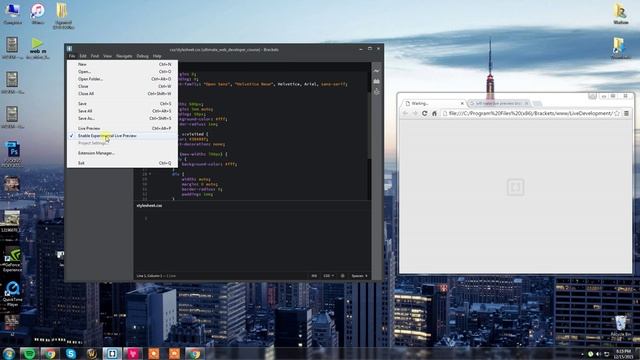Click volume icon in system tray
Viewport: 640px width, 360px height.
[x=598, y=354]
